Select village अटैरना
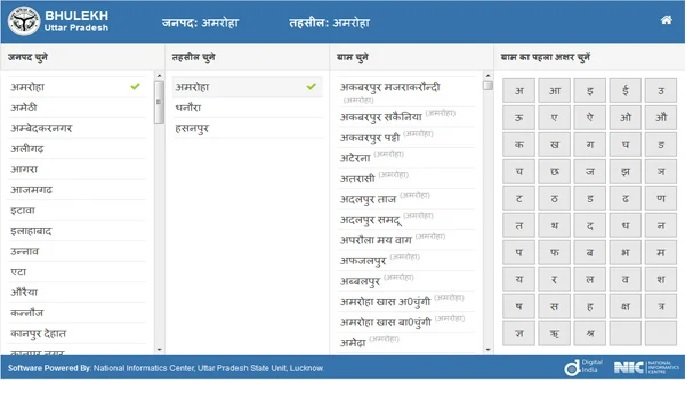Image resolution: width=697 pixels, height=404 pixels. tap(405, 157)
